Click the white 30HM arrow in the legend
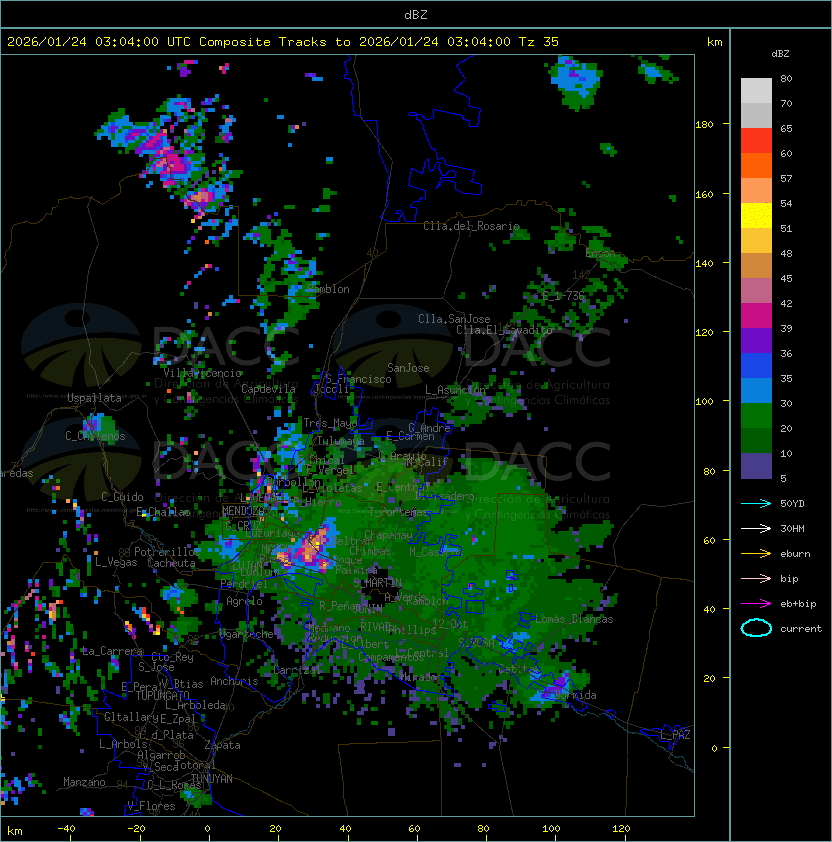The width and height of the screenshot is (832, 842). 756,528
